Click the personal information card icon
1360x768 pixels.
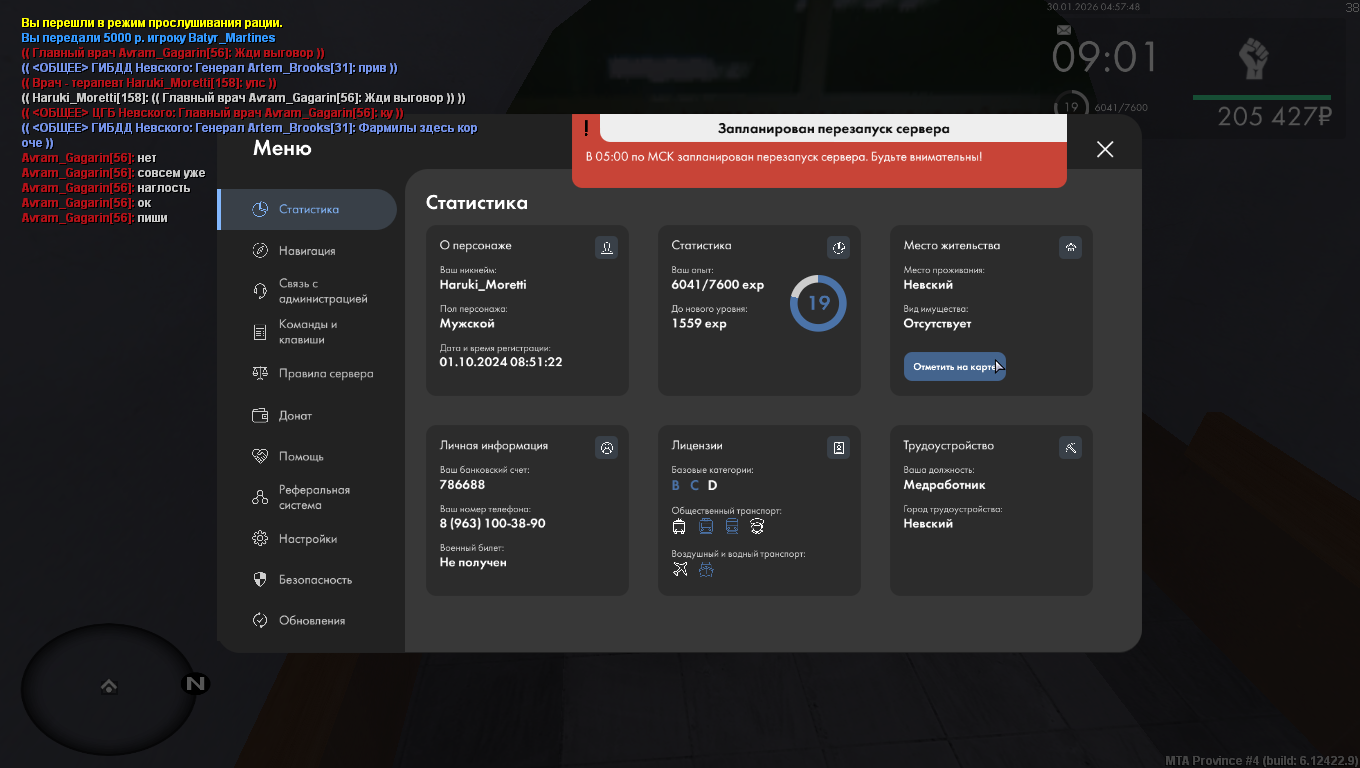[x=606, y=447]
